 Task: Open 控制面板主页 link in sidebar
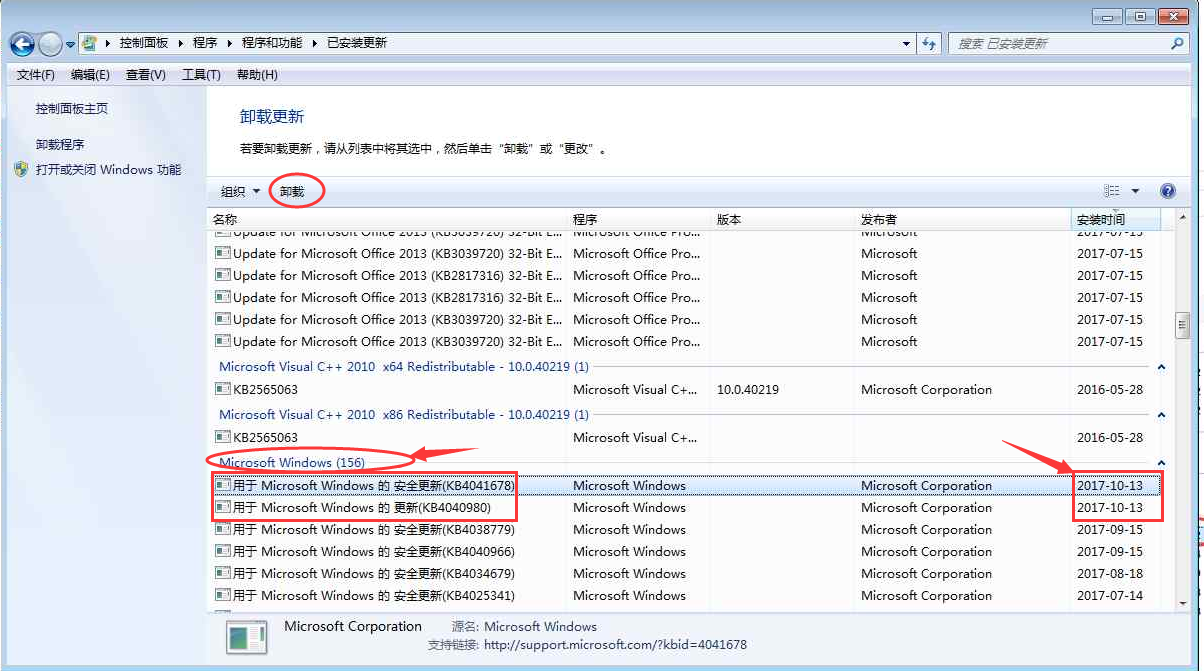pos(72,108)
